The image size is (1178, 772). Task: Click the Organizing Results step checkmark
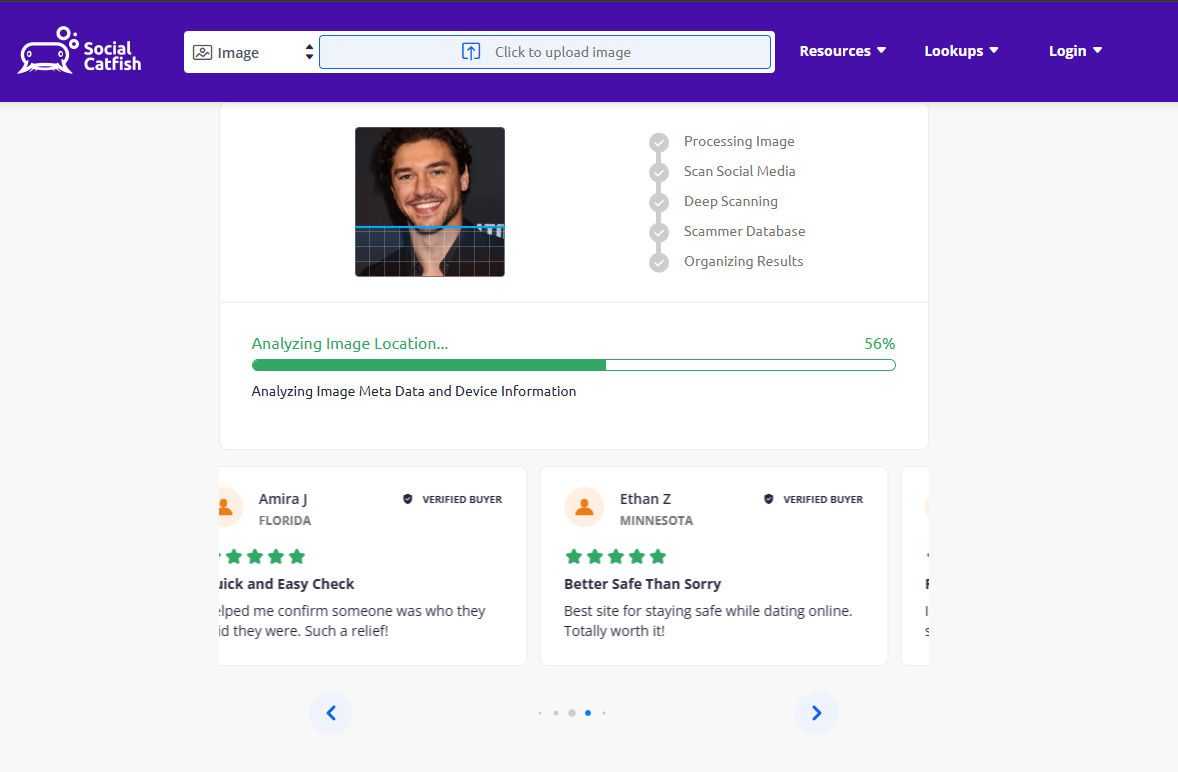pos(659,262)
